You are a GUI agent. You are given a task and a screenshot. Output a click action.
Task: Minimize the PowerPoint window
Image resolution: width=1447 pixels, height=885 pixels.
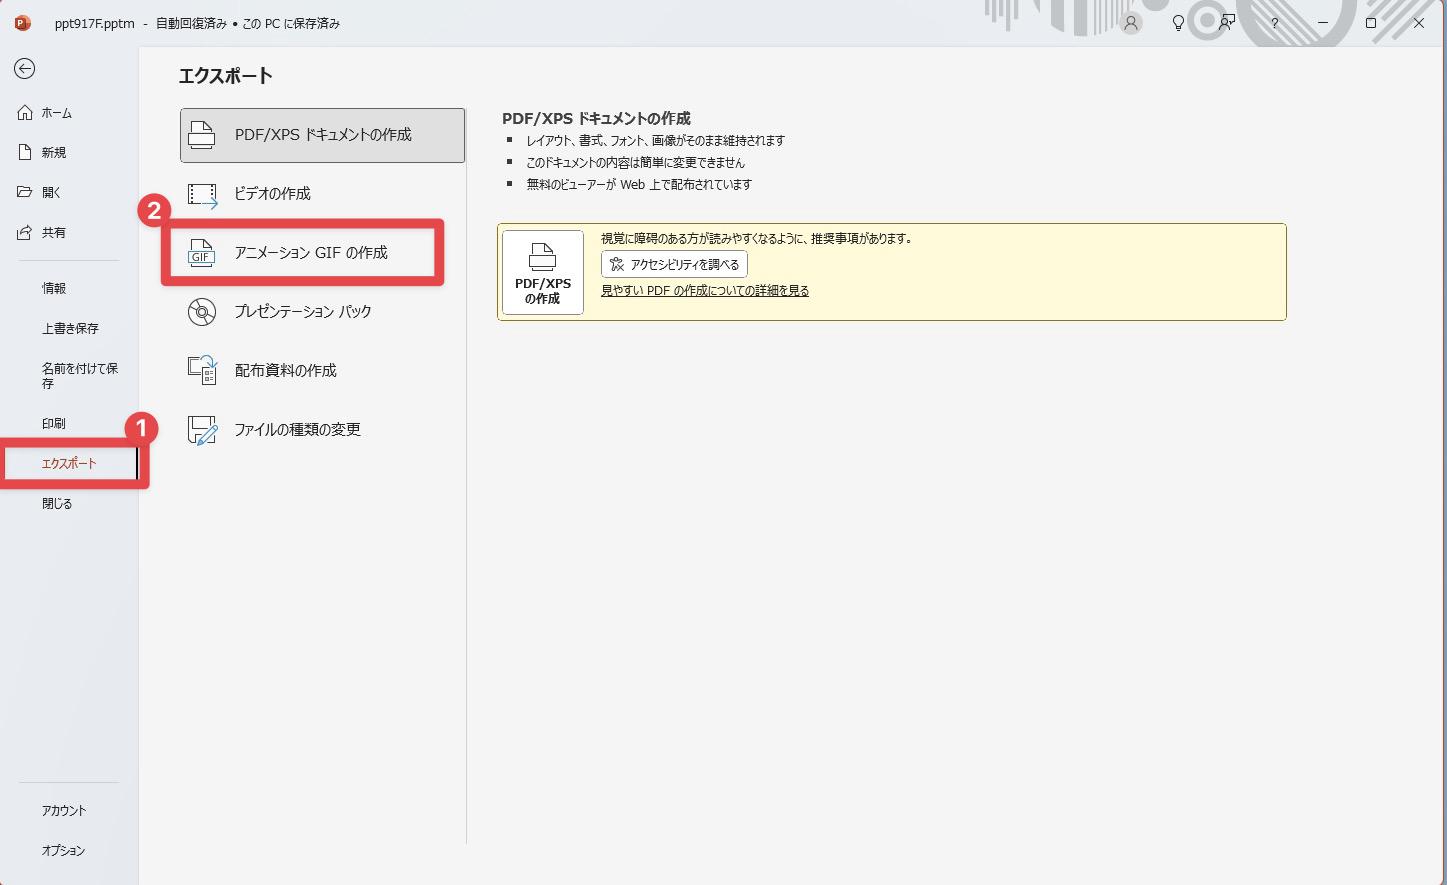point(1323,23)
